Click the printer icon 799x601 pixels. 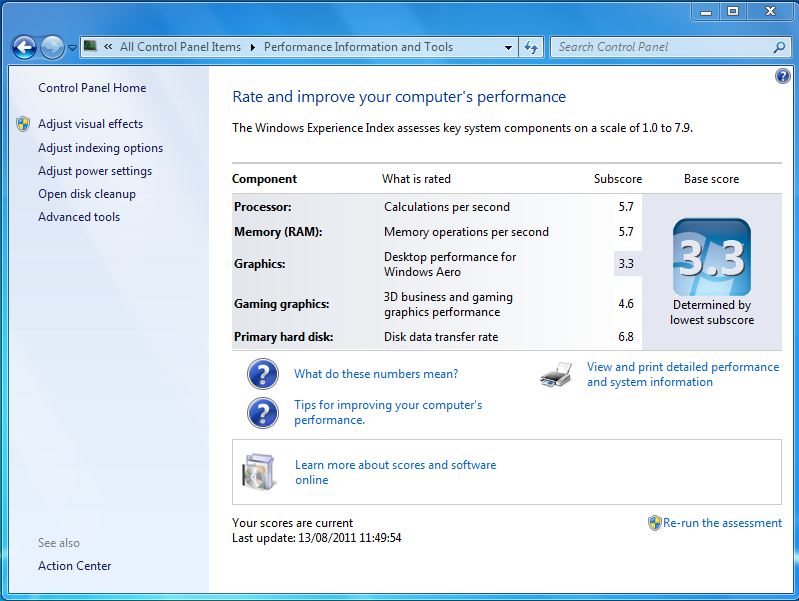click(x=556, y=375)
